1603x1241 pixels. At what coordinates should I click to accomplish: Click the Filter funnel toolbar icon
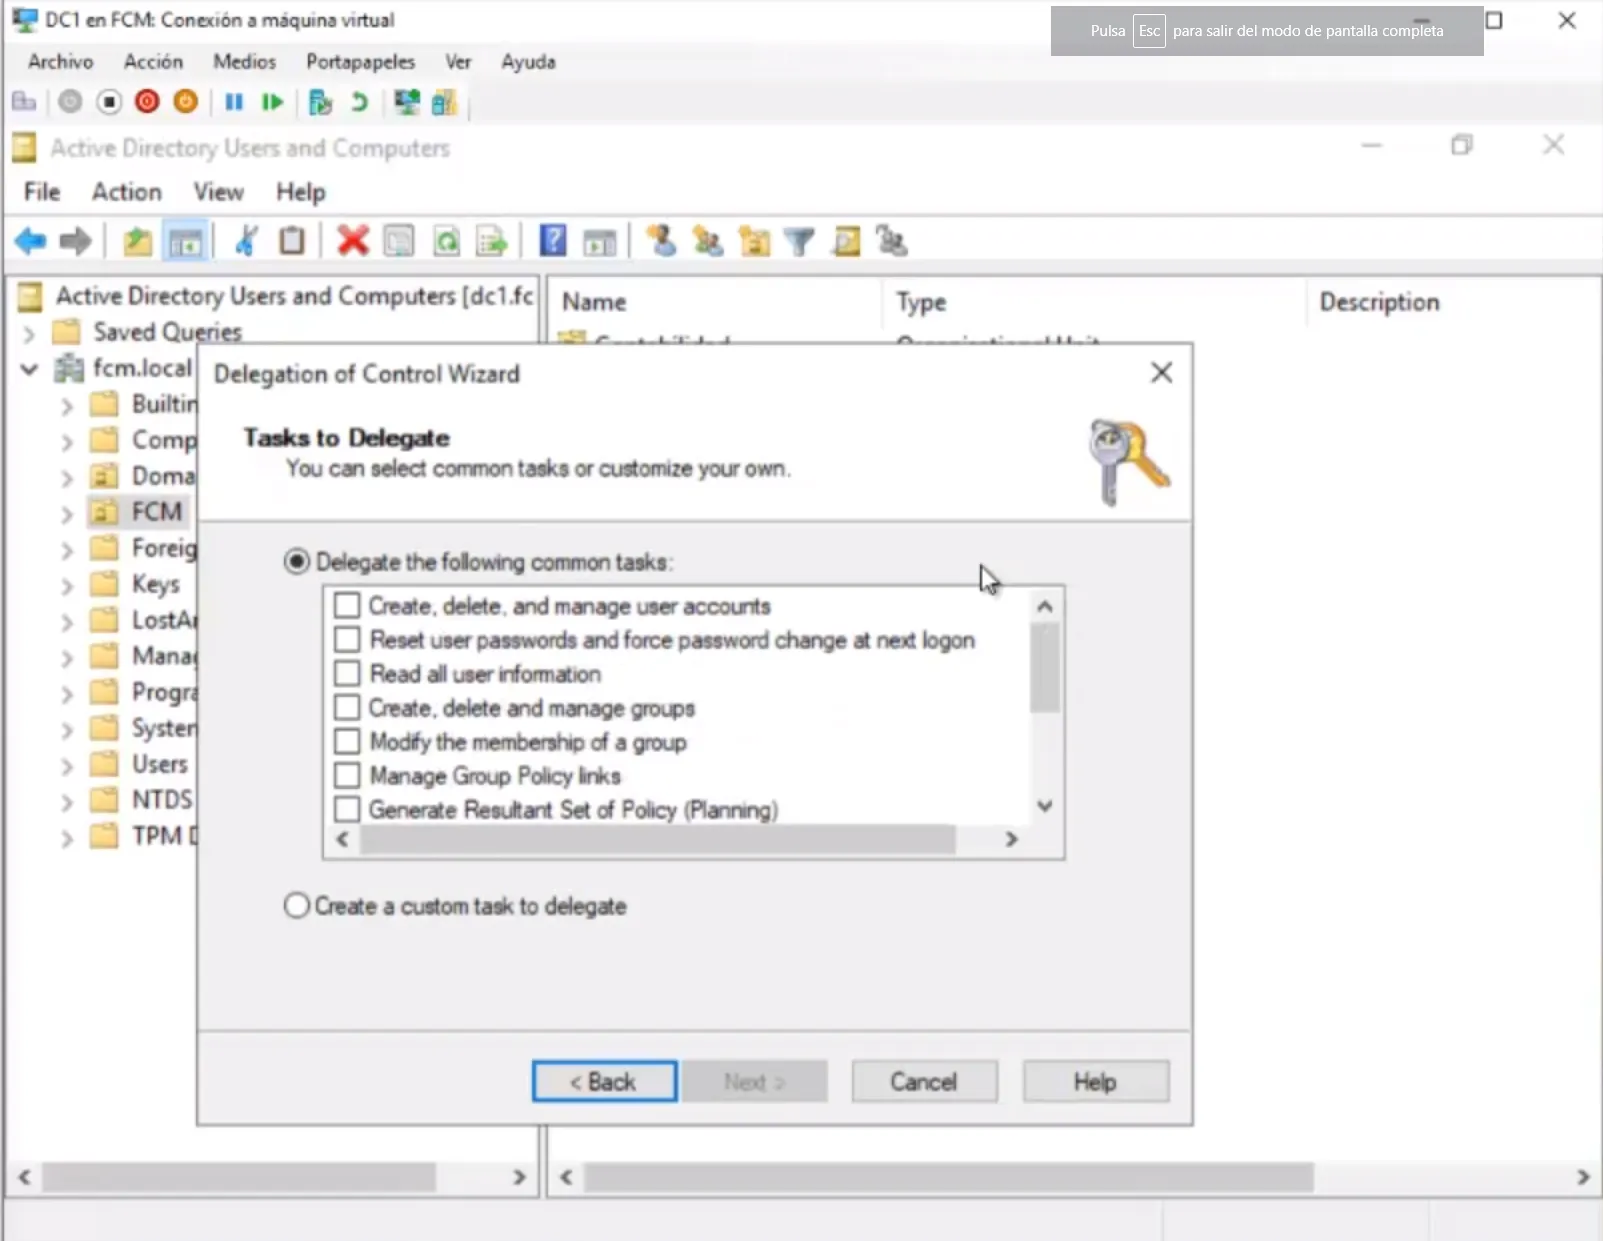[x=799, y=241]
